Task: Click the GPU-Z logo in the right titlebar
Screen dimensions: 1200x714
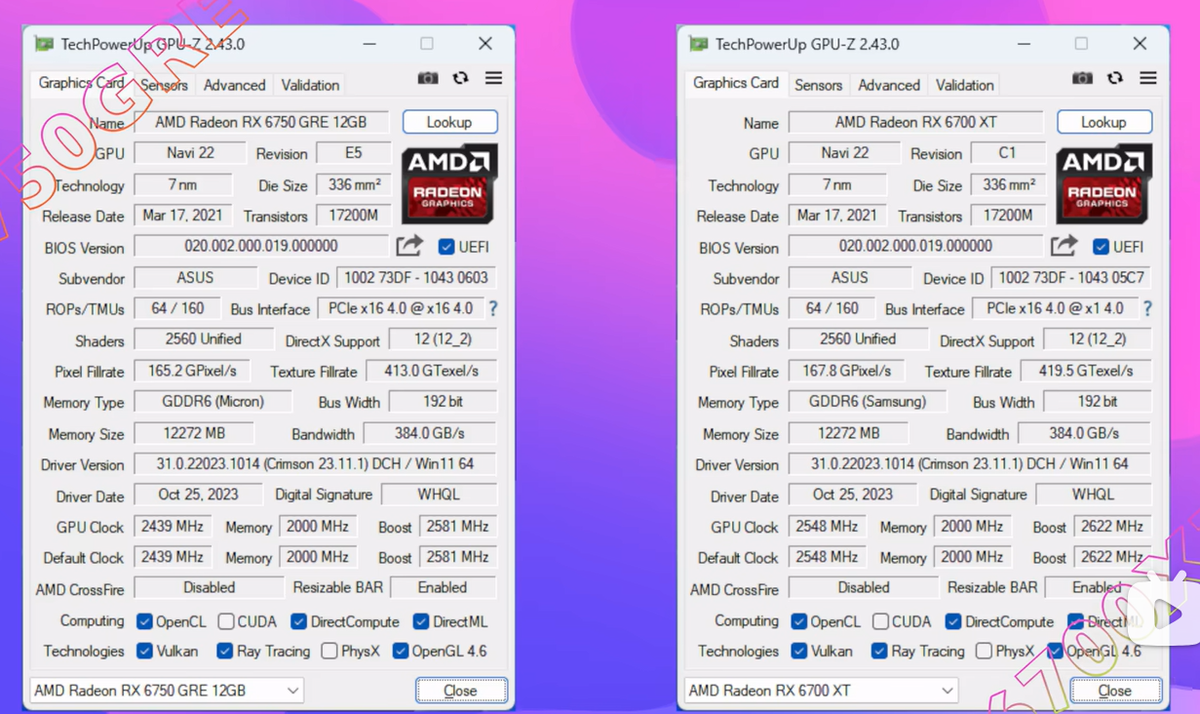Action: (698, 44)
